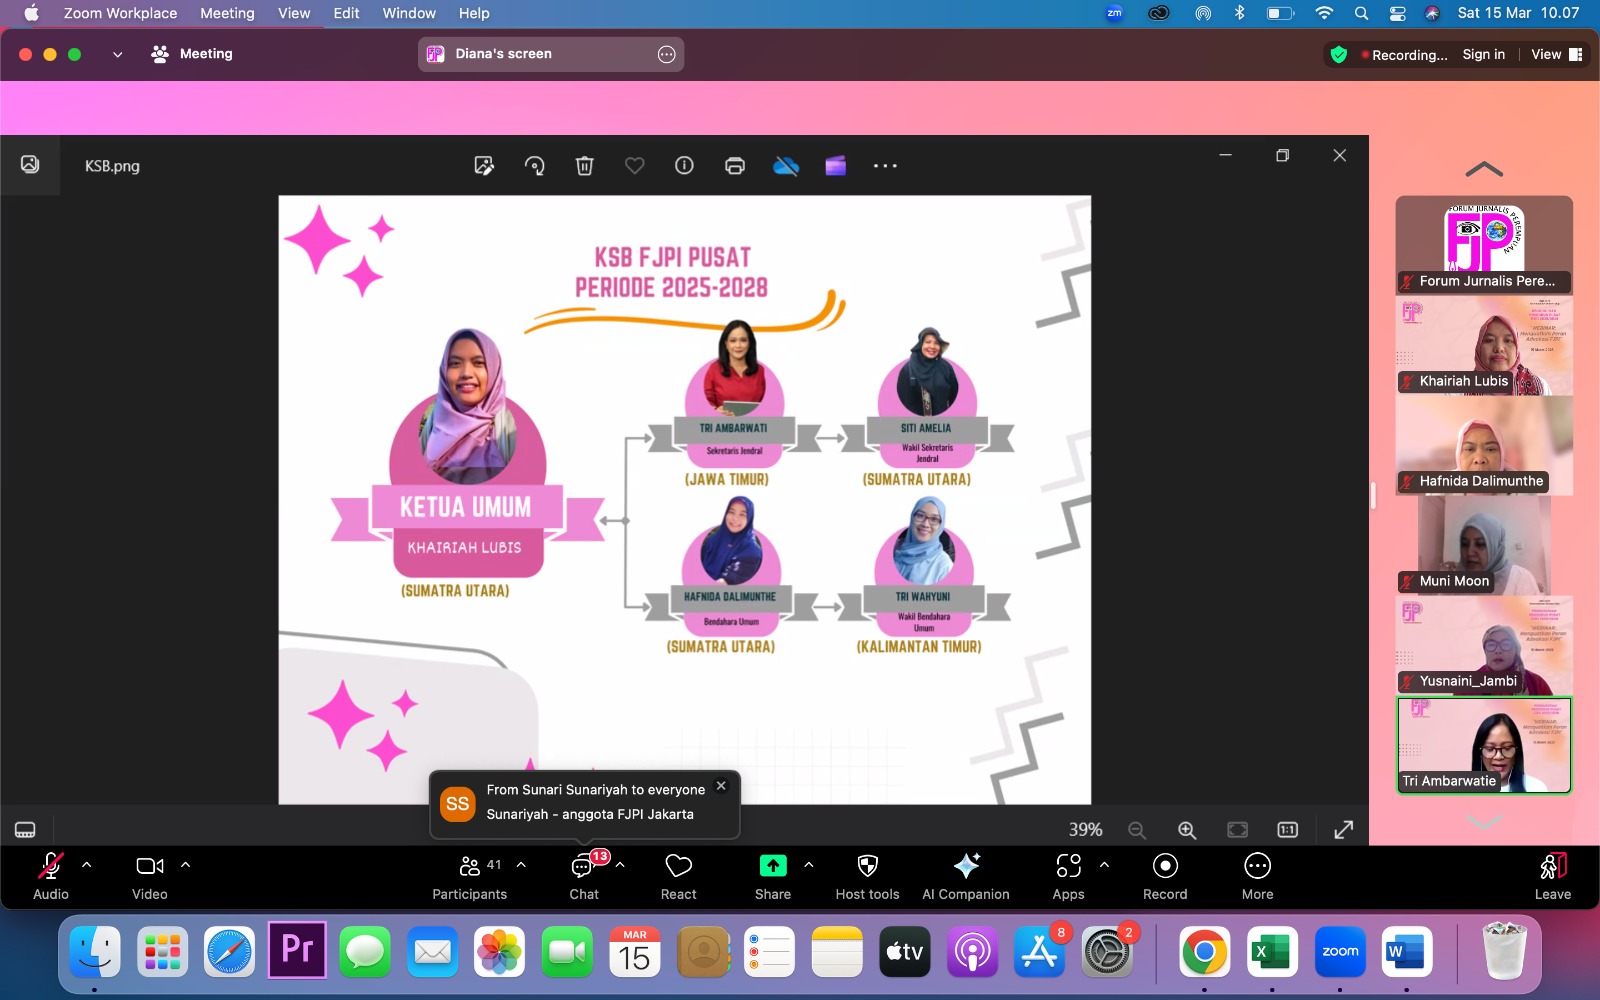Open Meeting info dropdown chevron in title bar

117,55
